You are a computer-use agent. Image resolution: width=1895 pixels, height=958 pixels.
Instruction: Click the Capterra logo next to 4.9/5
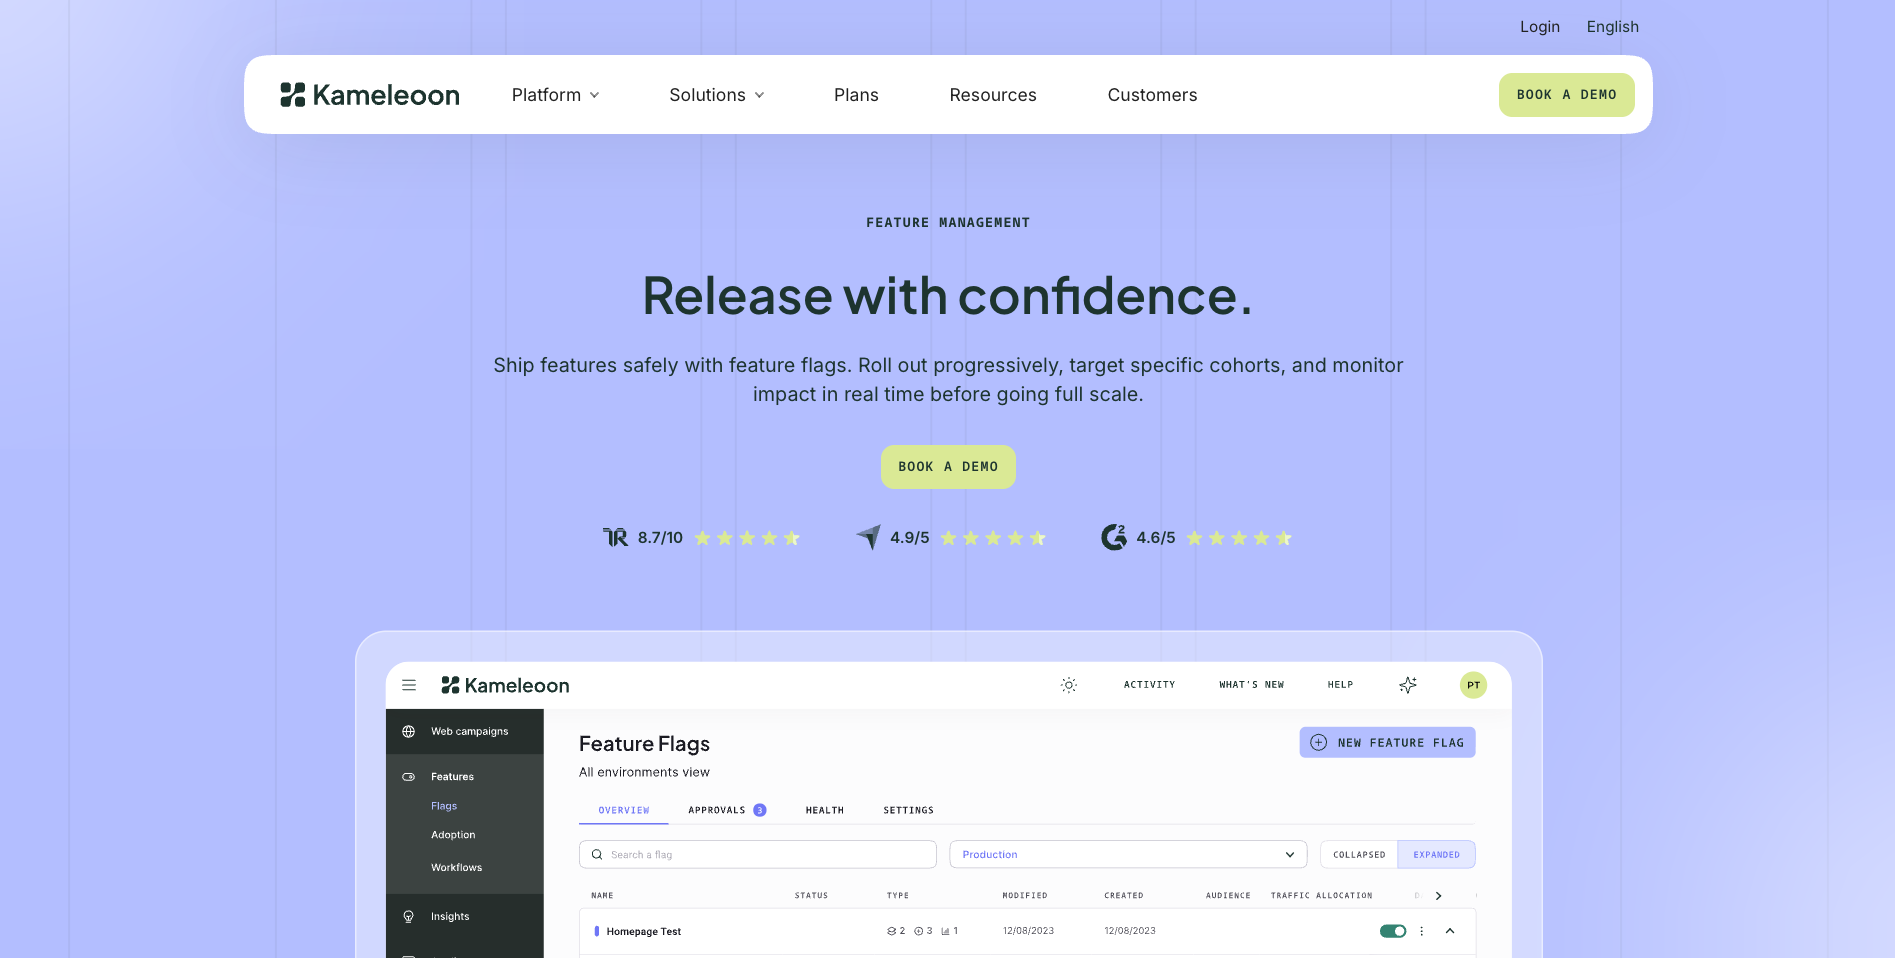click(869, 537)
